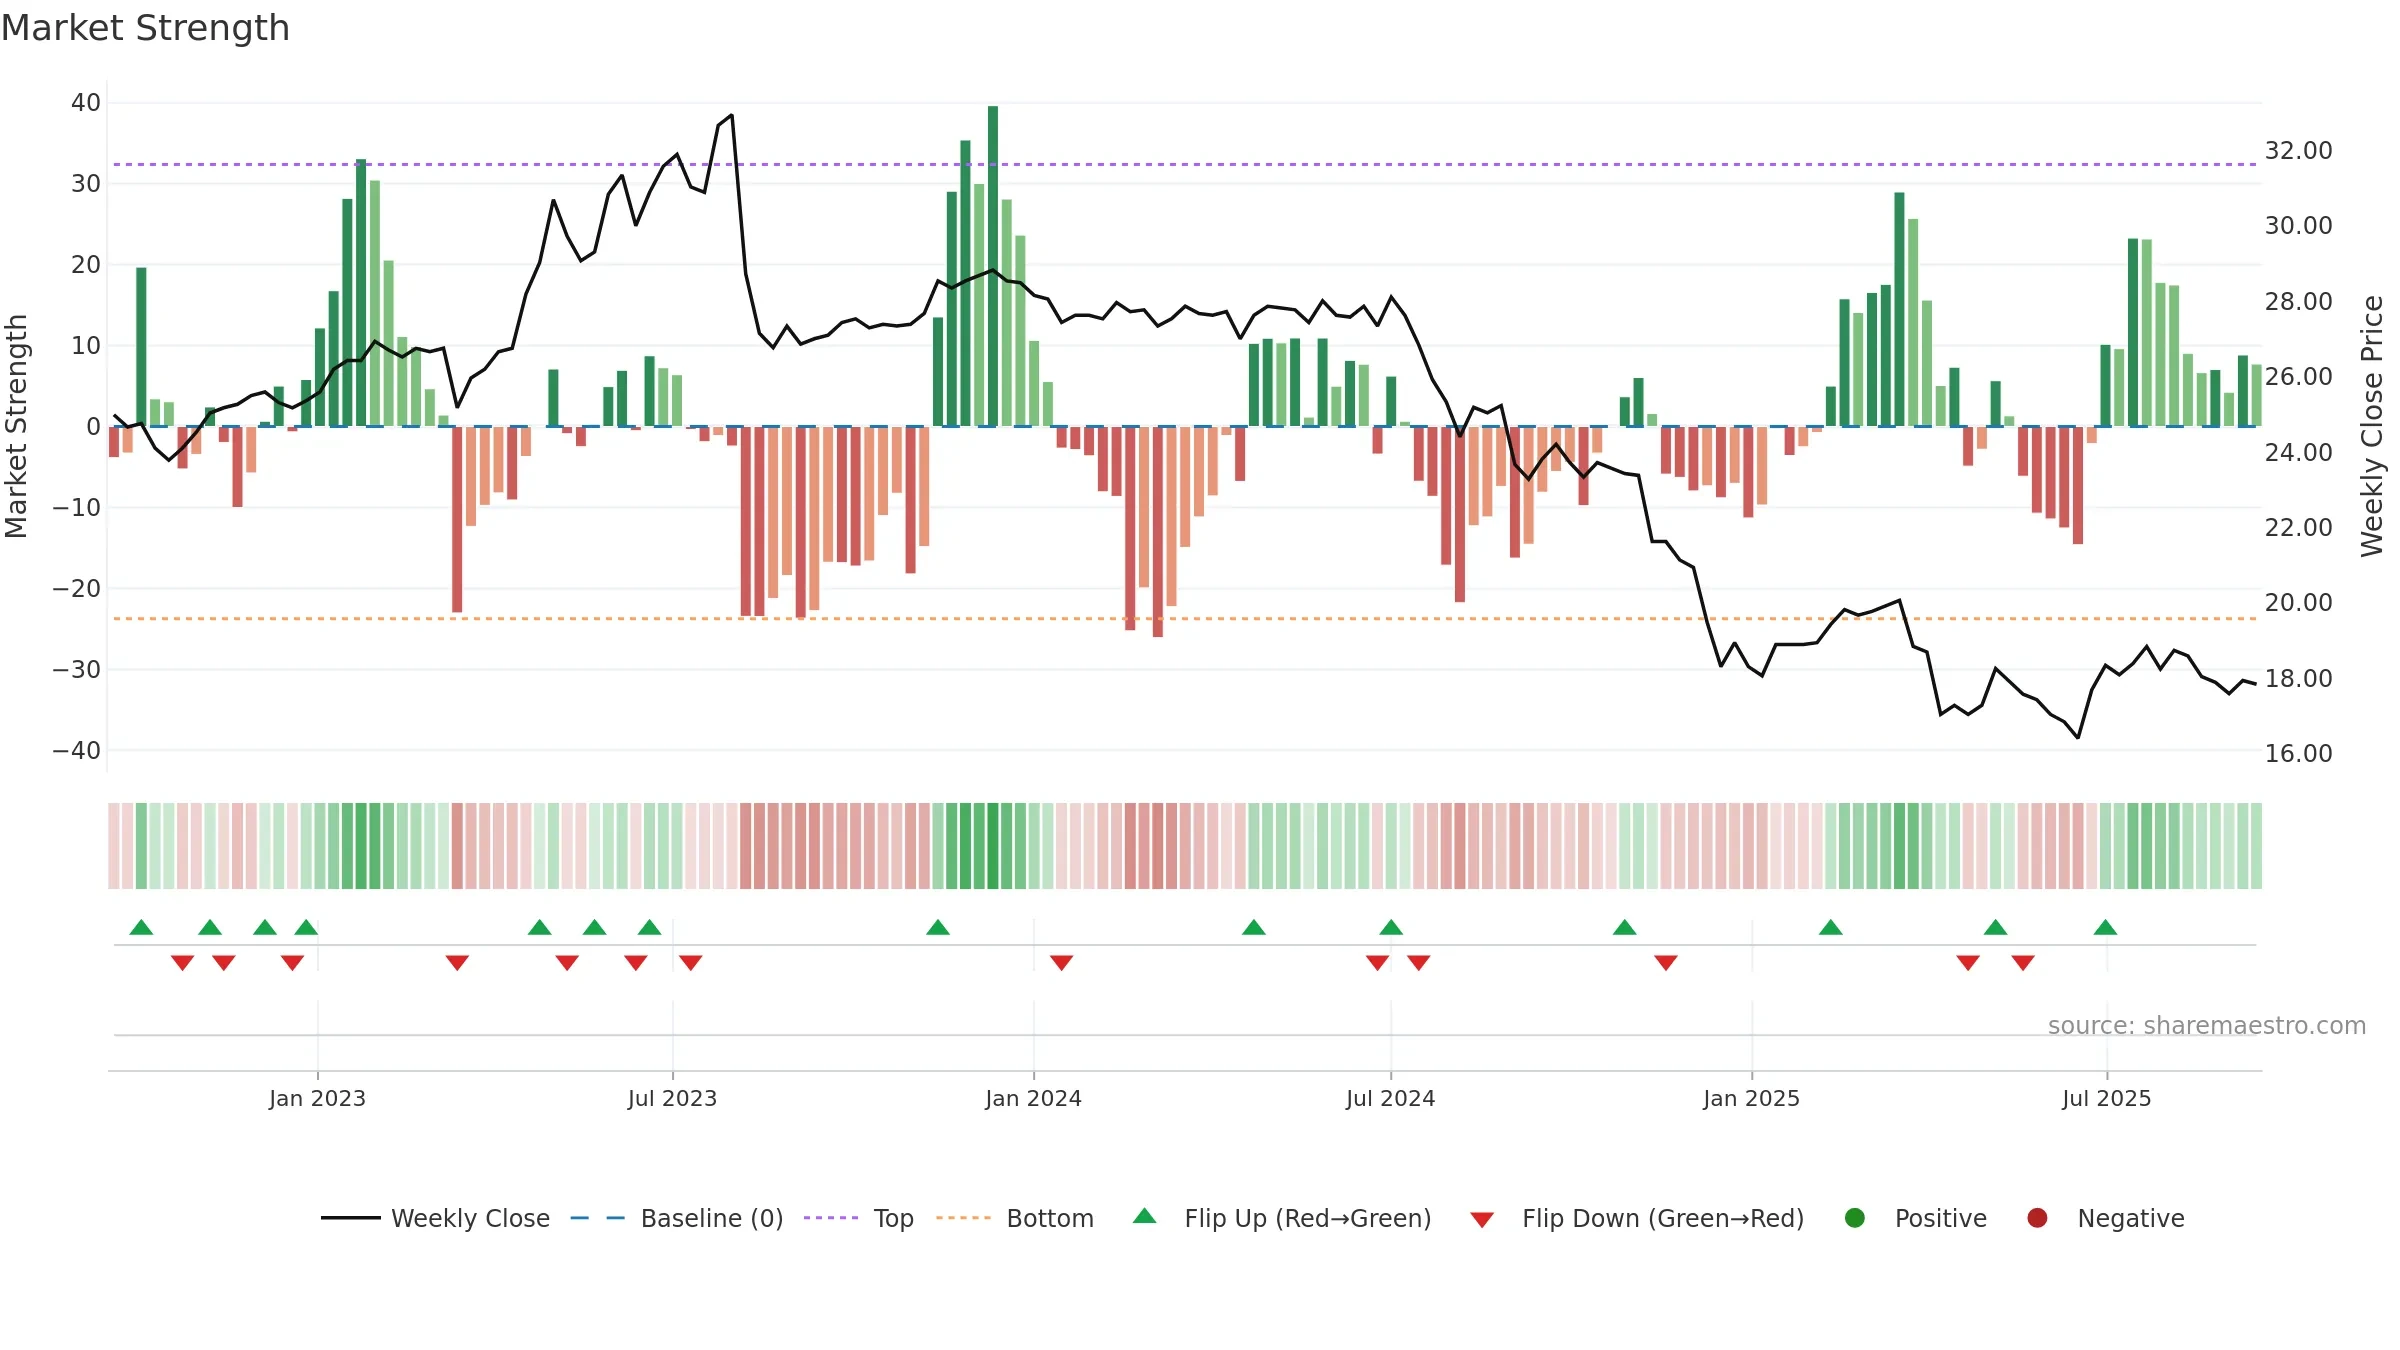Click the Jul 2024 axis label
Viewport: 2400px width, 1350px height.
[x=1390, y=1098]
